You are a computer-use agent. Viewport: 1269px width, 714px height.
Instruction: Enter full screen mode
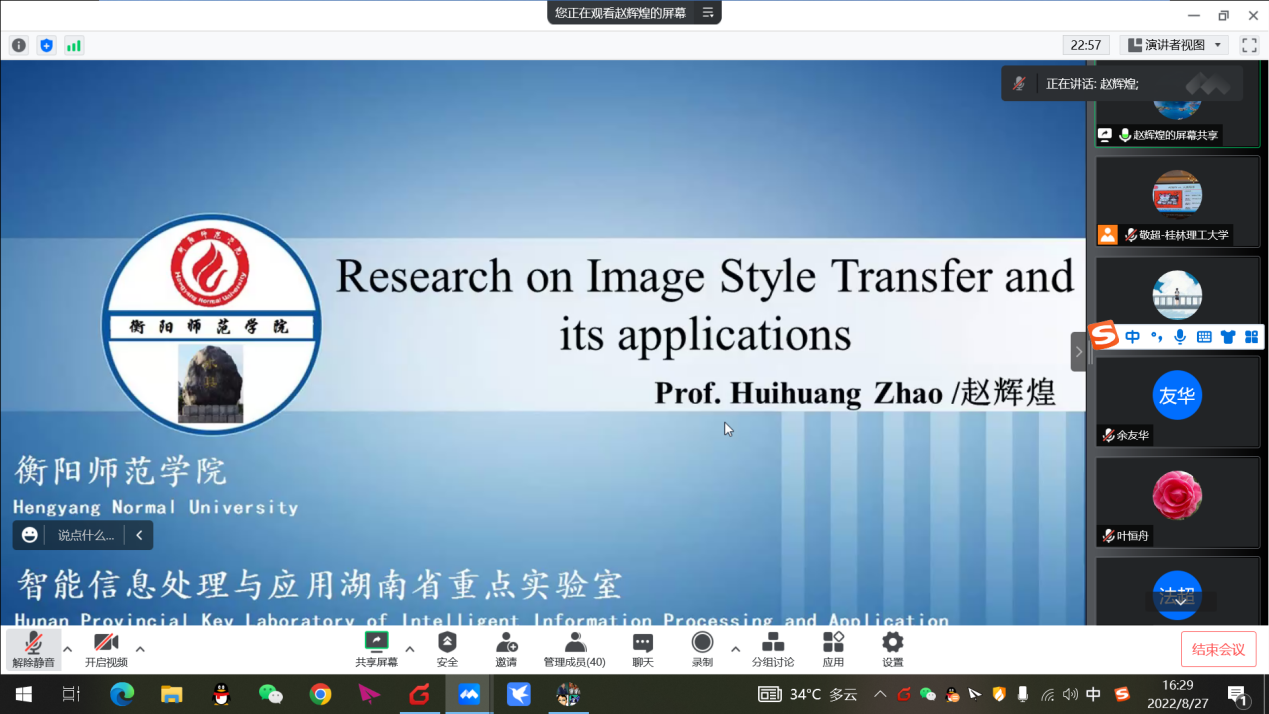point(1249,45)
